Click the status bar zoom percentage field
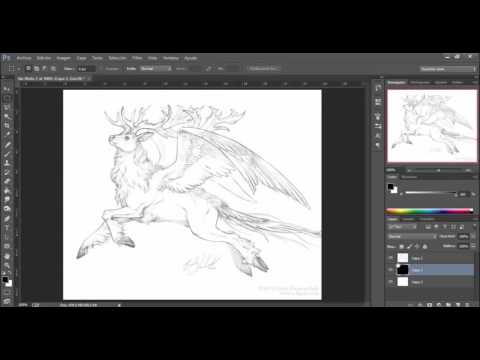This screenshot has height=360, width=480. coord(23,305)
